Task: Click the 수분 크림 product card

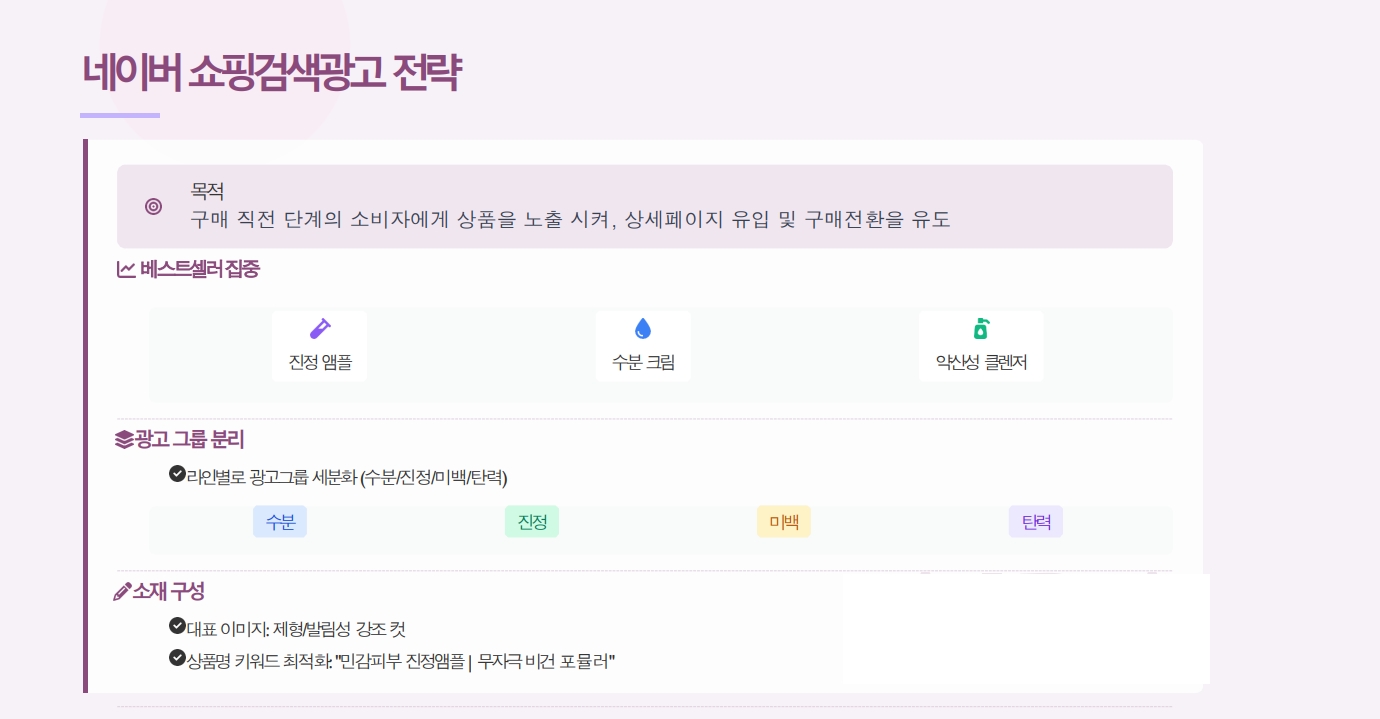Action: point(643,346)
